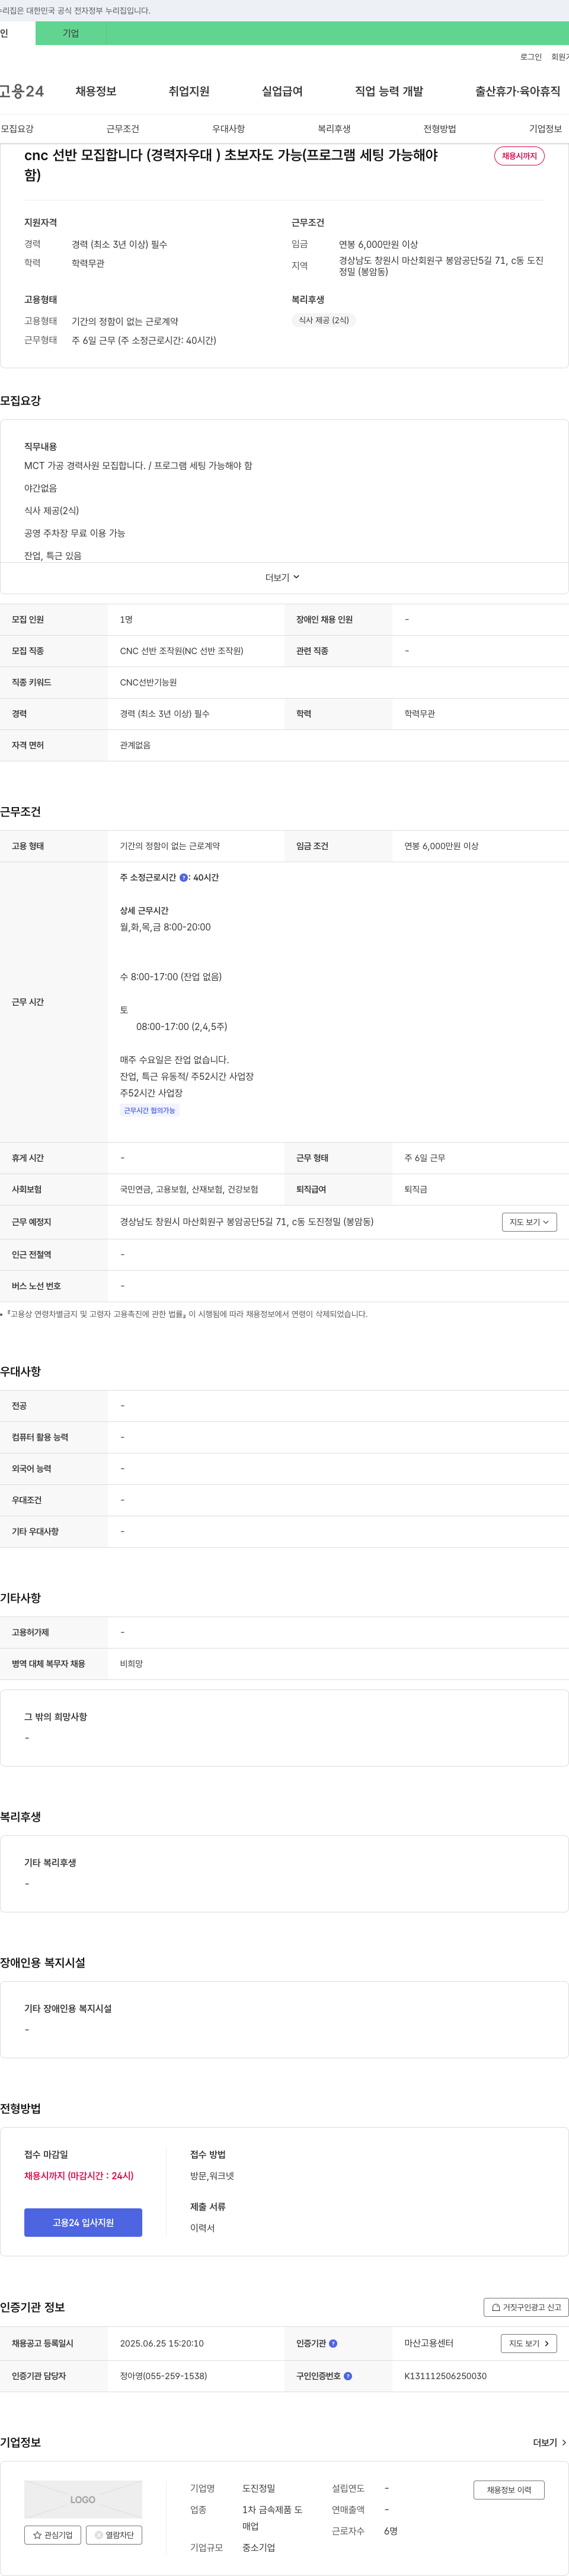Click '08:00-17:00 (2,4,5주)' Saturday hours
The image size is (569, 2576).
pyautogui.click(x=182, y=1027)
